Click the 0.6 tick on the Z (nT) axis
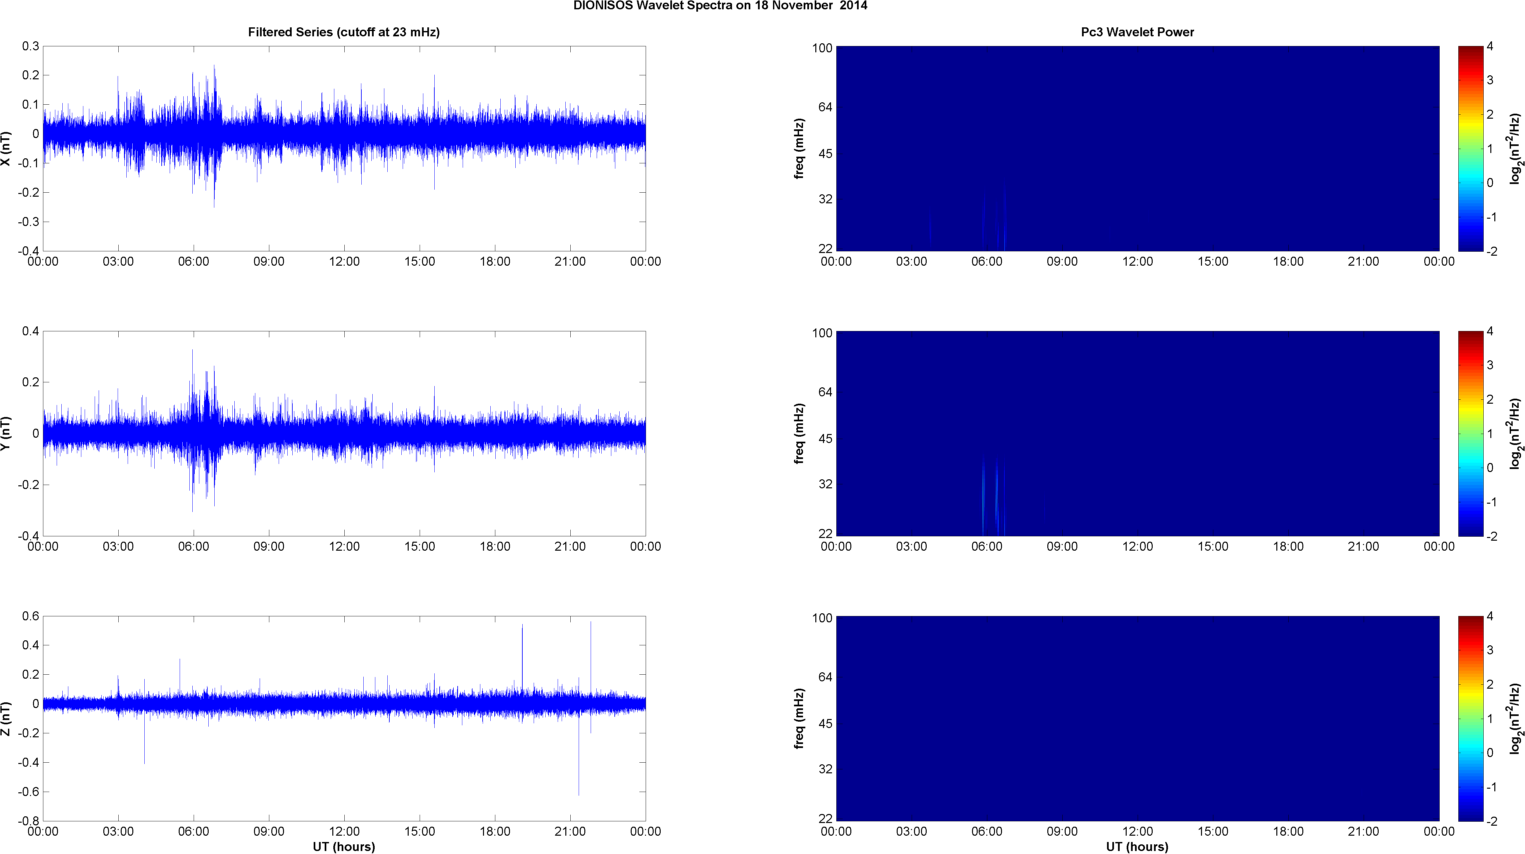The width and height of the screenshot is (1525, 854). coord(30,616)
